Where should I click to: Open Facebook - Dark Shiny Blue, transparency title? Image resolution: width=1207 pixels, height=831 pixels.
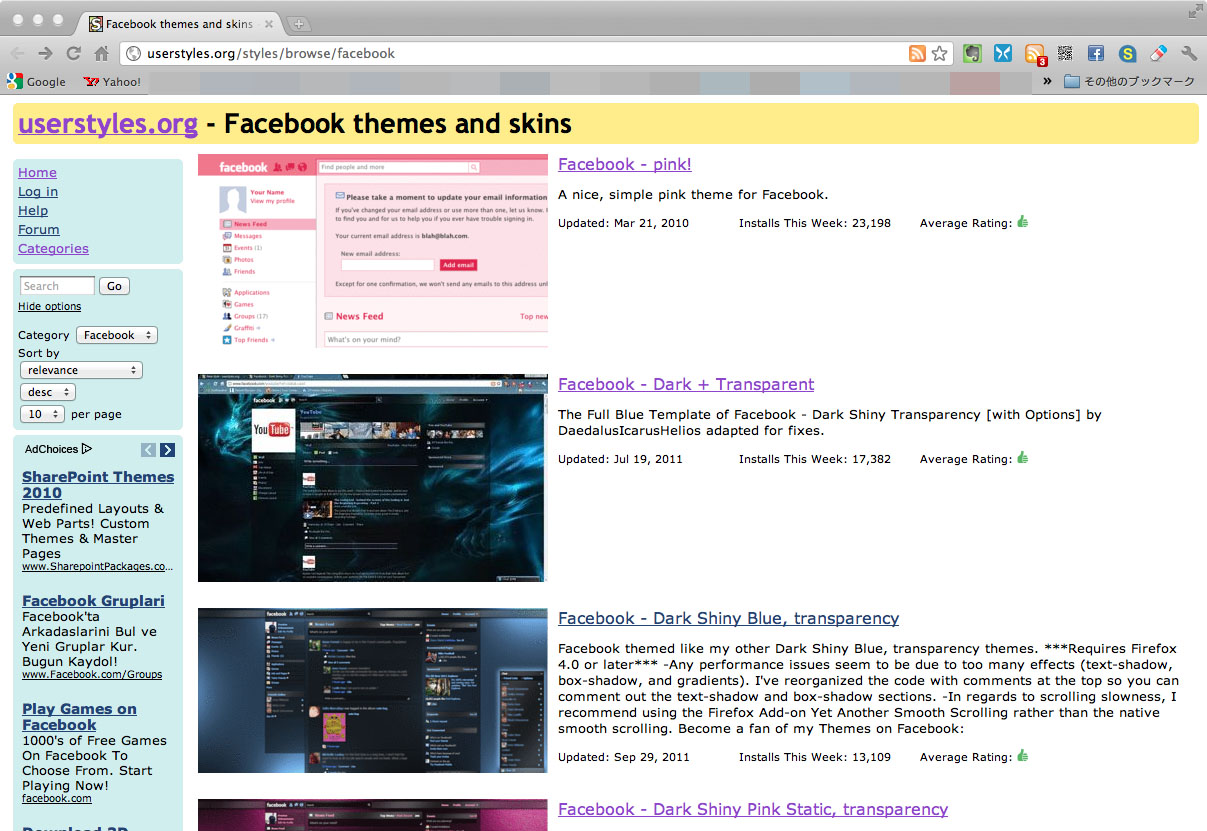point(728,618)
